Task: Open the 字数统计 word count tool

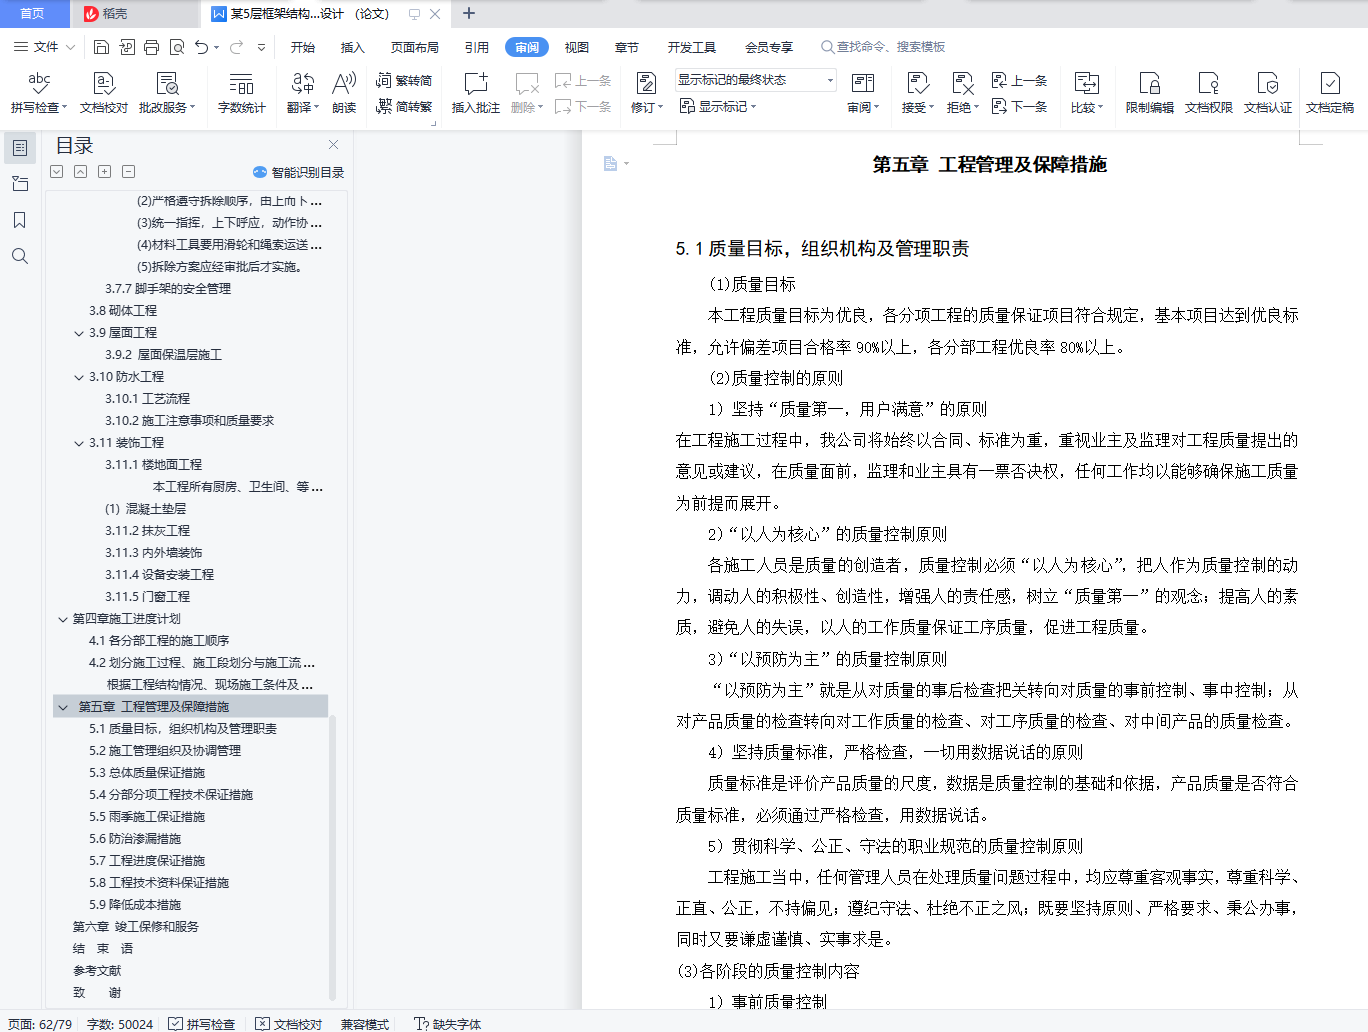Action: pos(241,92)
